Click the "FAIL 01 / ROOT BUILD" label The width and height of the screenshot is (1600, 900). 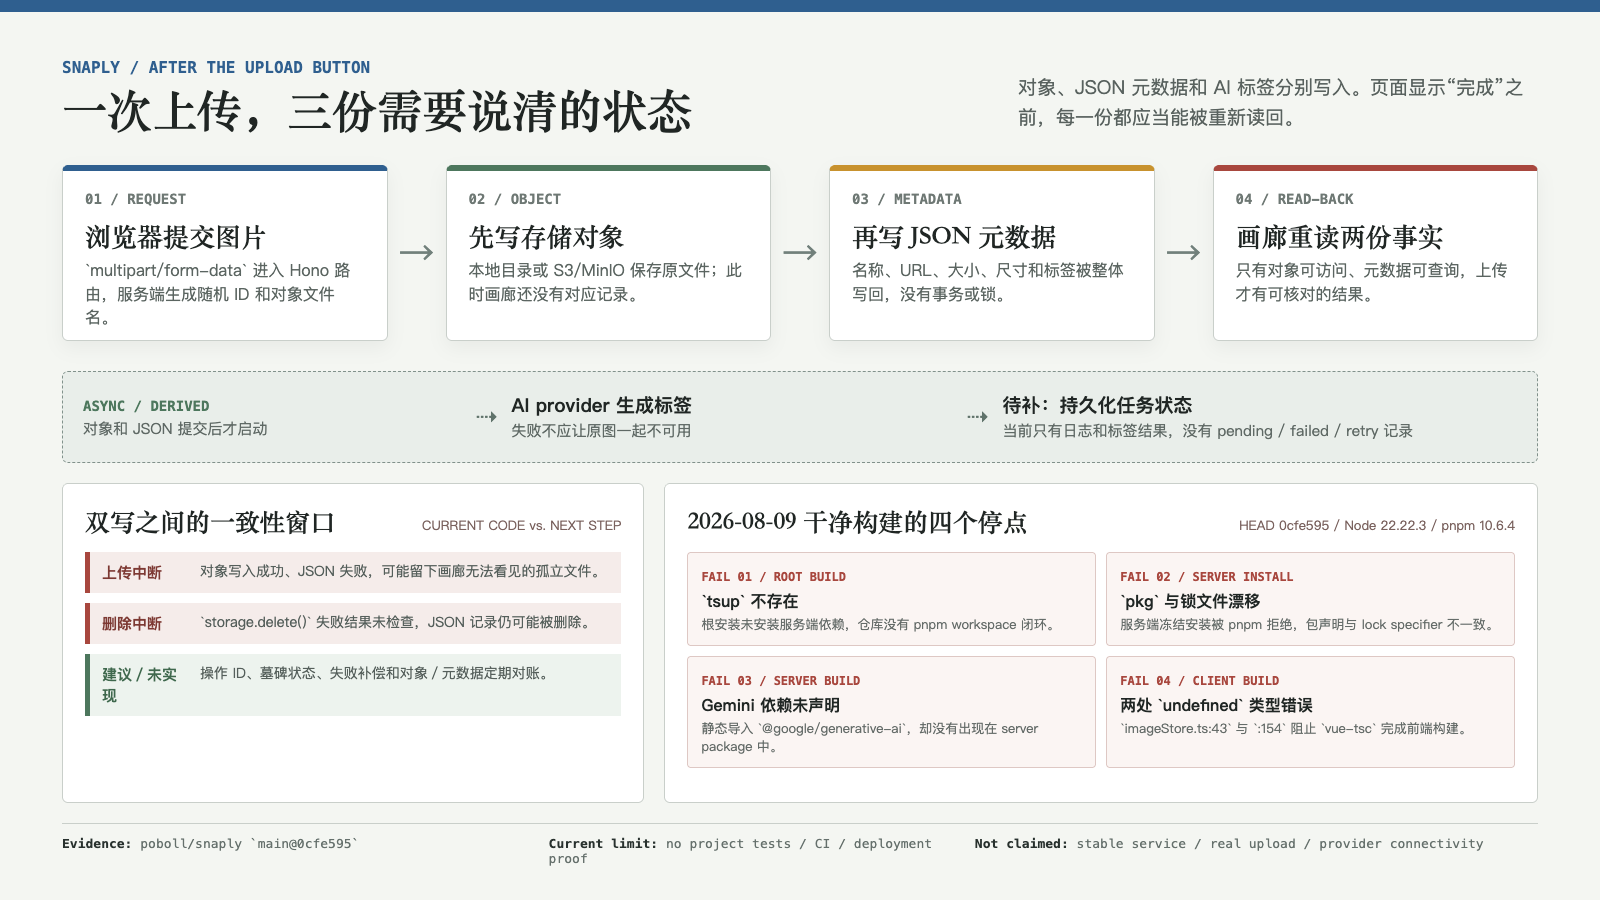point(773,577)
